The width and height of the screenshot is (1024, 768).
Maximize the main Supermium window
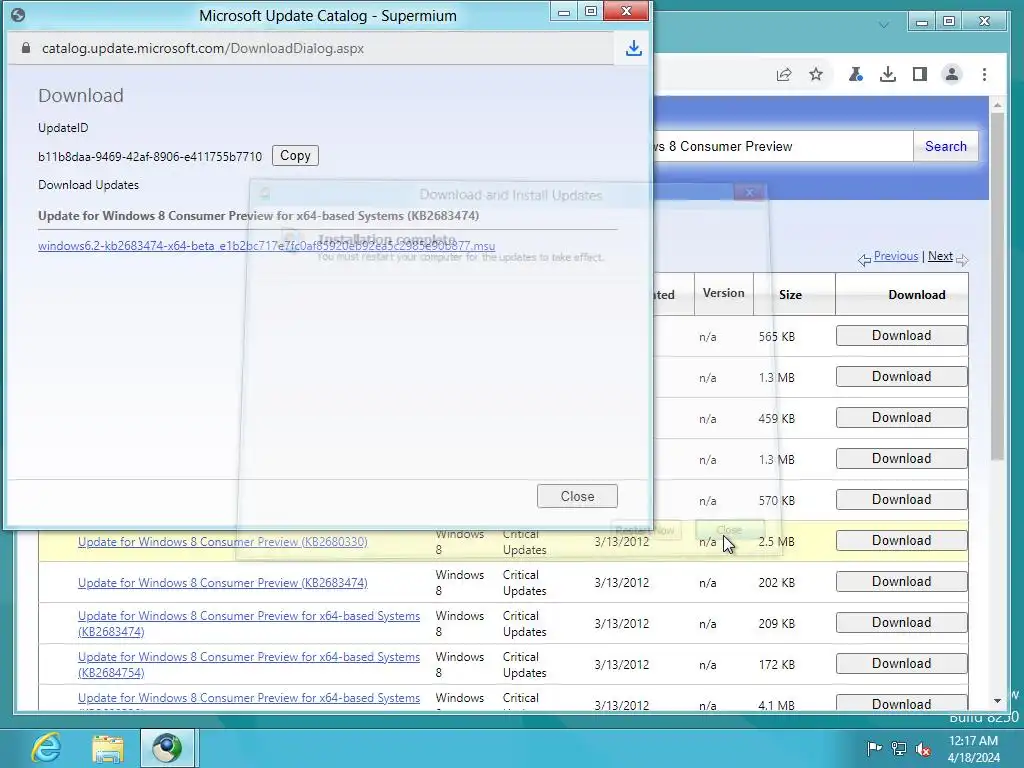tap(950, 22)
